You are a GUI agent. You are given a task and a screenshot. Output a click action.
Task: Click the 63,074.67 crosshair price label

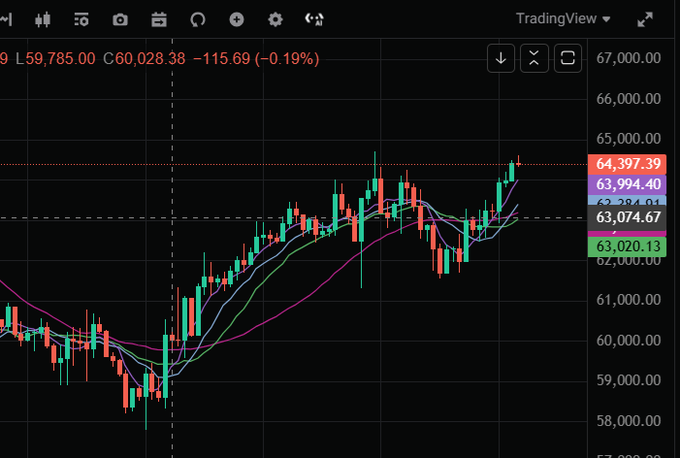click(x=627, y=217)
